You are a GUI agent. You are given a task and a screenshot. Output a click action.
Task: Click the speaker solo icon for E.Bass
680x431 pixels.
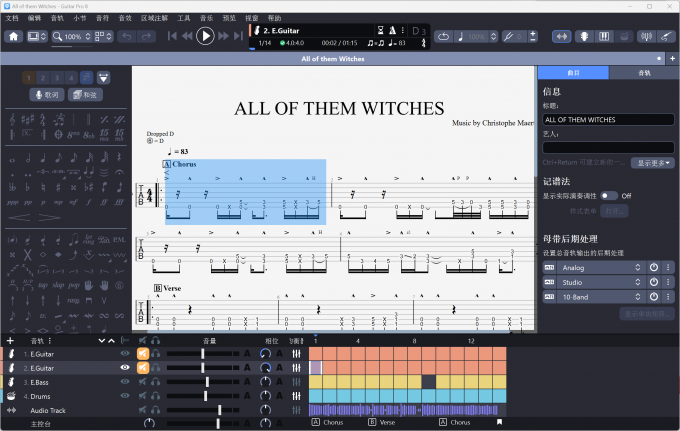point(143,382)
